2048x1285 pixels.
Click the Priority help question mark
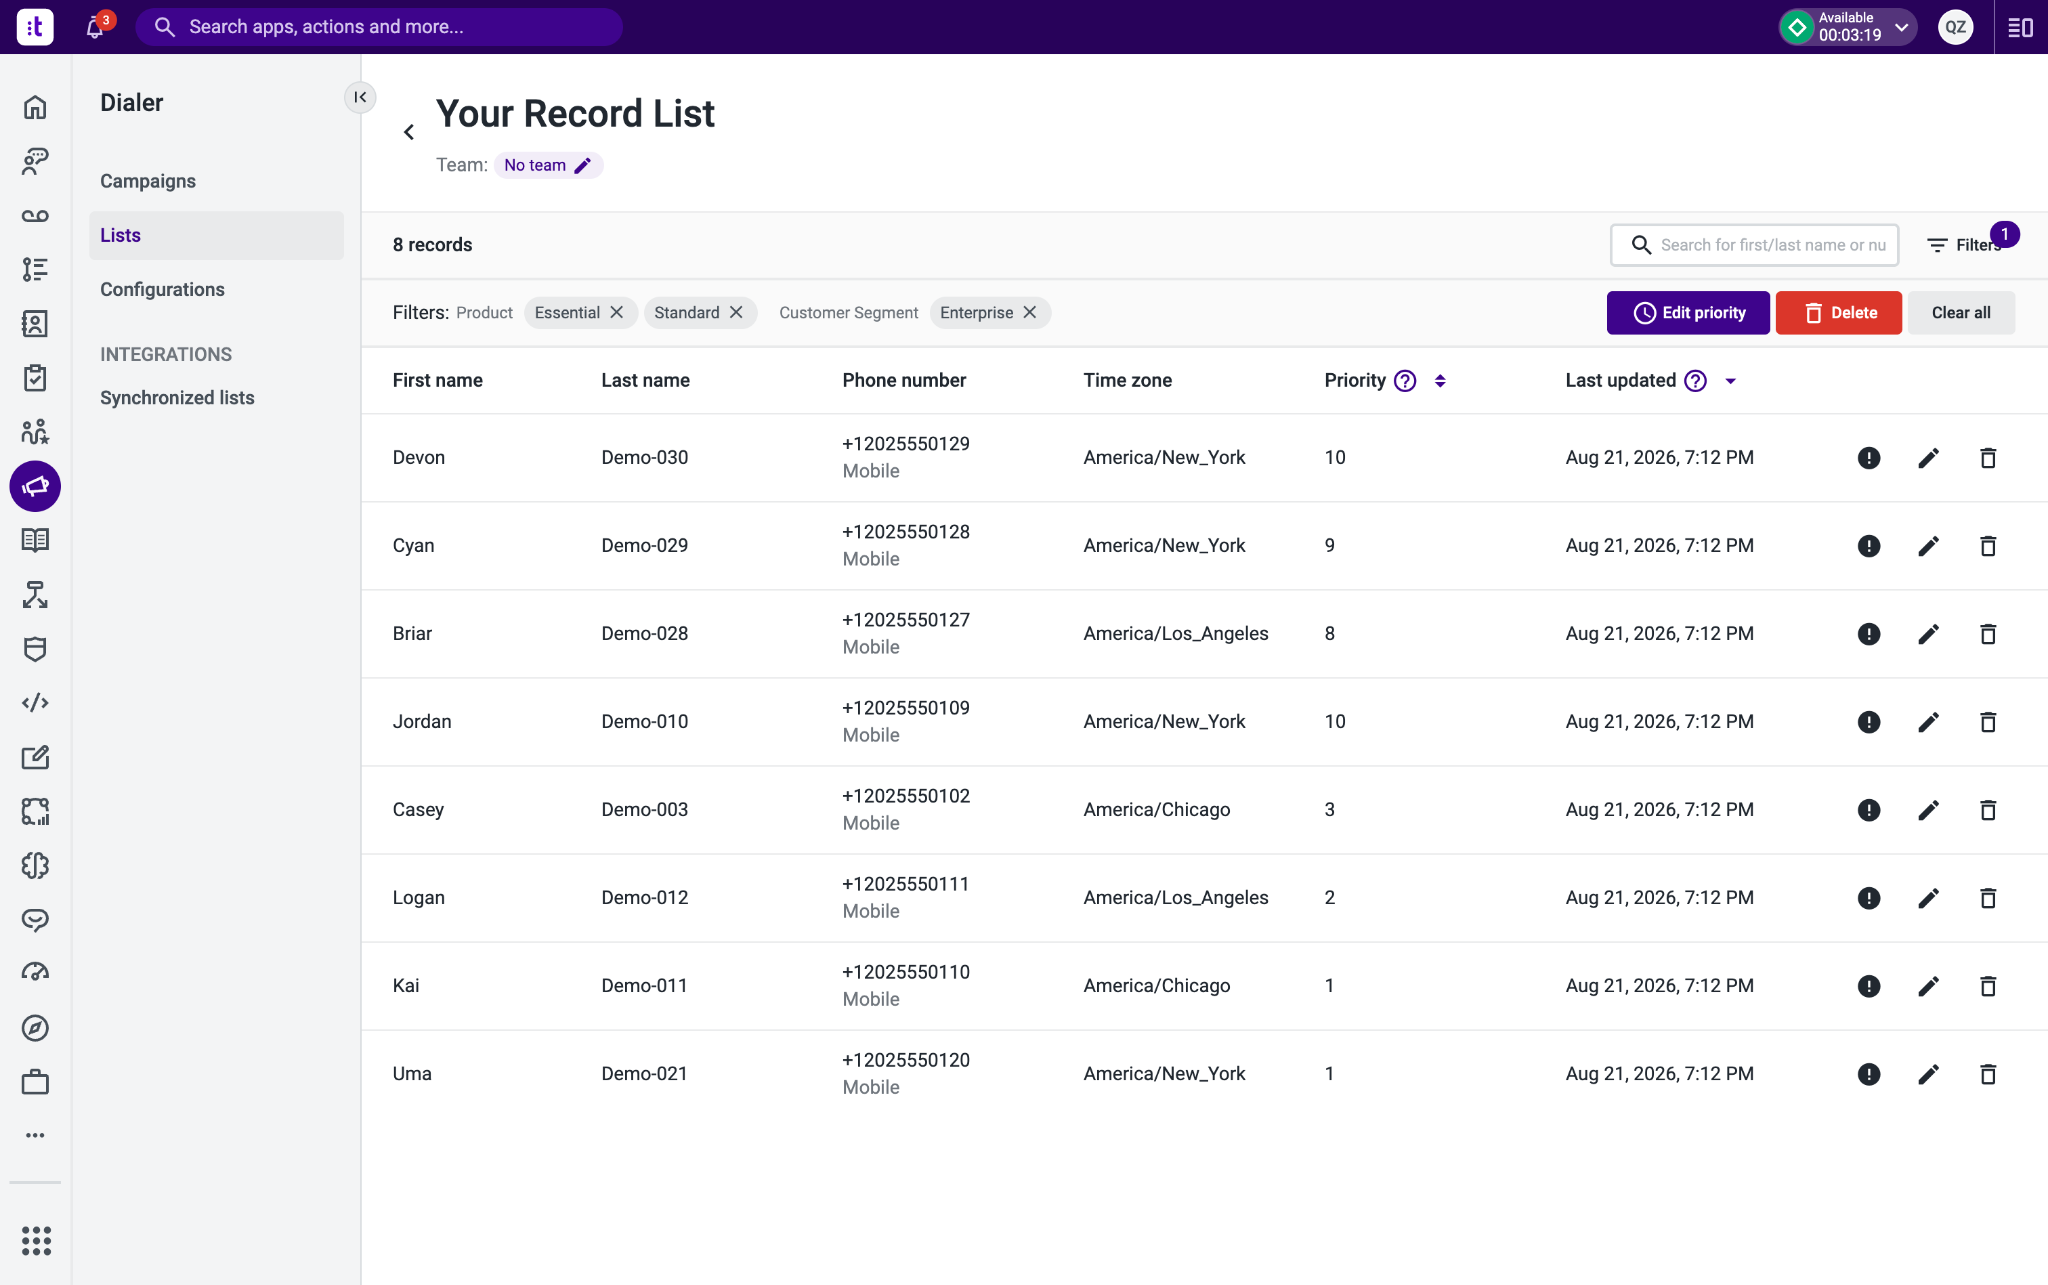1405,381
